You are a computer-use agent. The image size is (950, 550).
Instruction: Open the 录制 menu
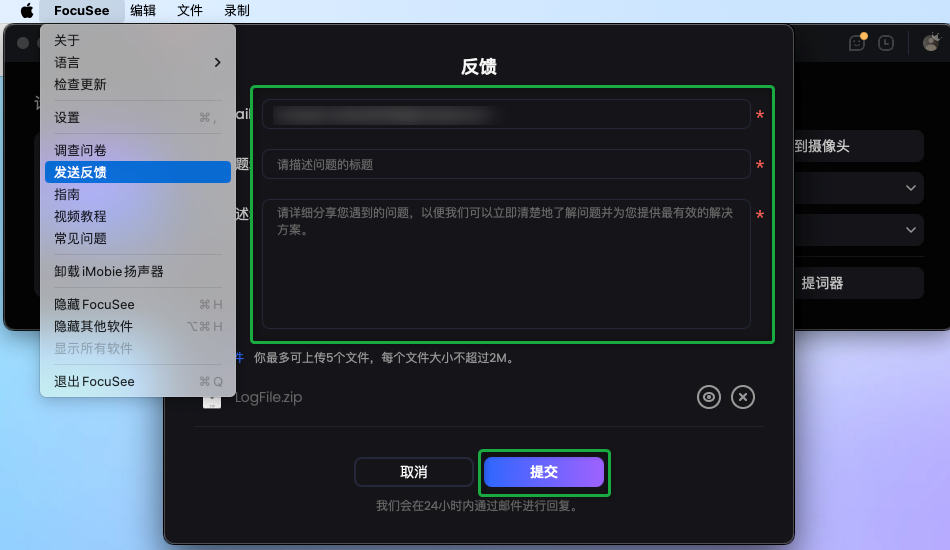coord(237,11)
